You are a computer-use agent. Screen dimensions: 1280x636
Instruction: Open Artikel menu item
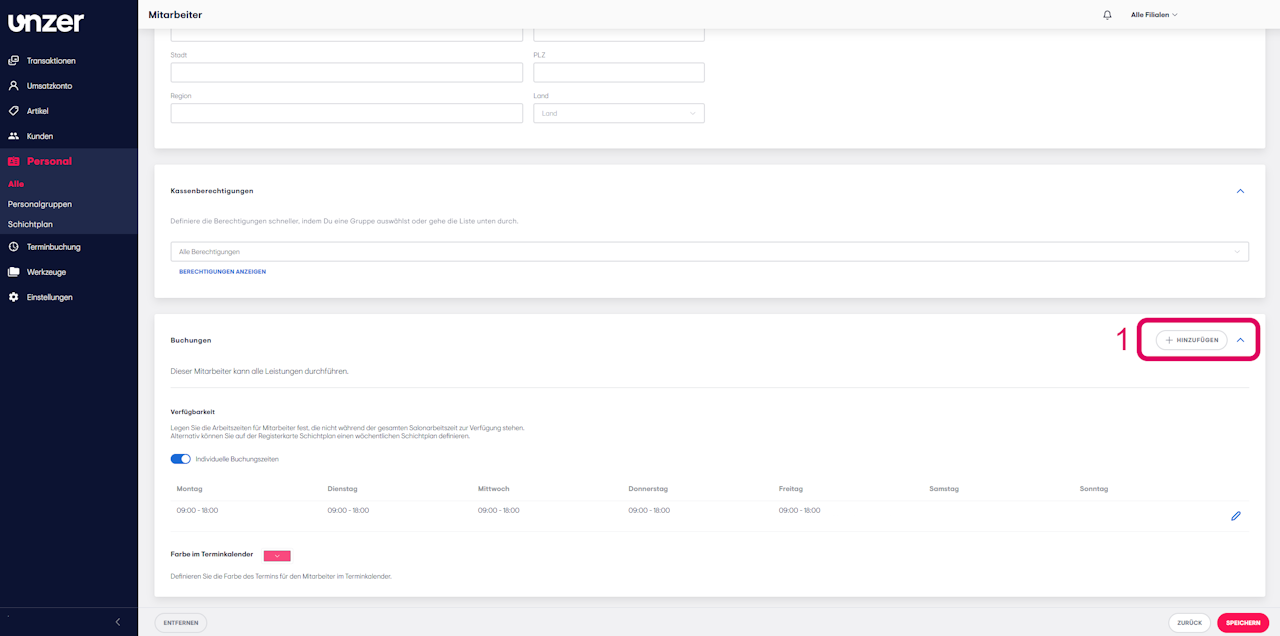38,111
